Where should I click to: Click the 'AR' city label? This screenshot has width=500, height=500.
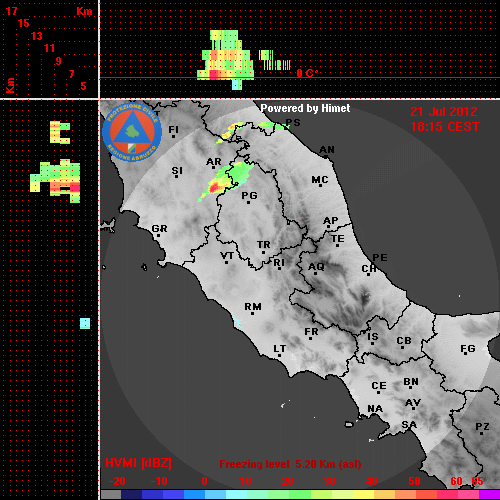pos(214,162)
